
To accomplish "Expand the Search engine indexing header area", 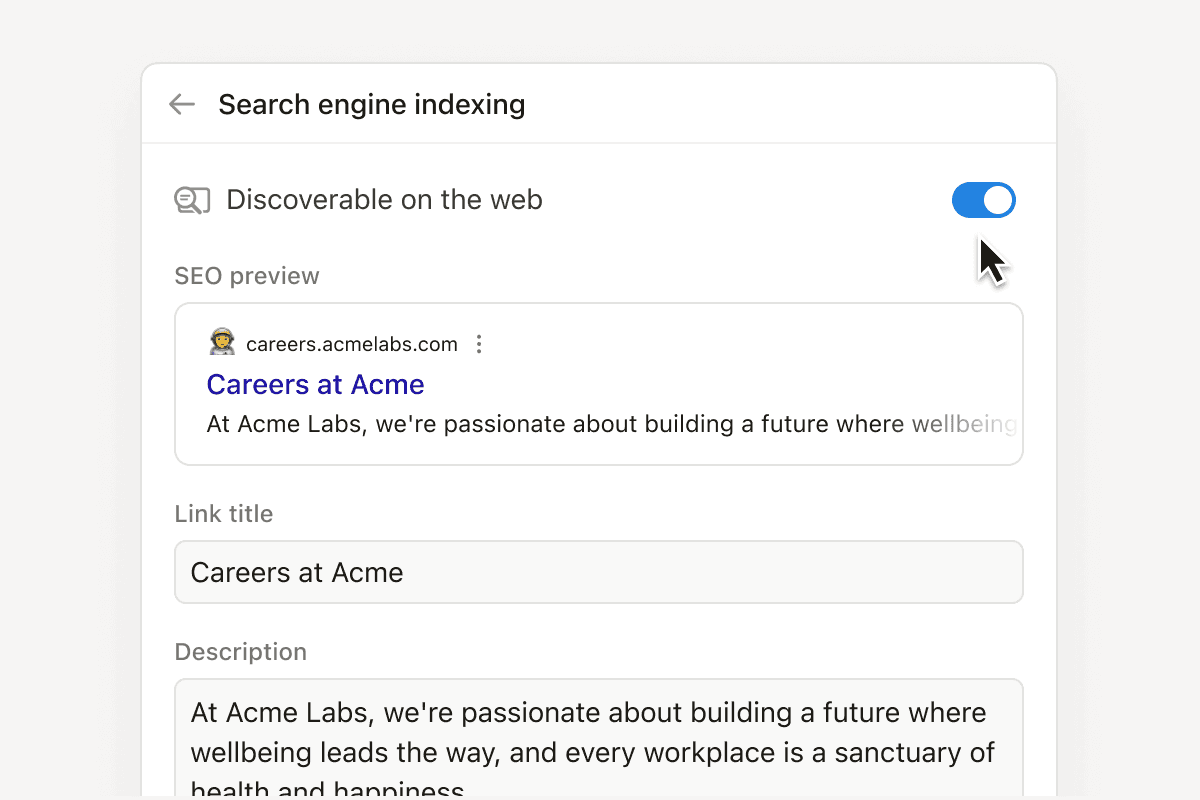I will [372, 103].
